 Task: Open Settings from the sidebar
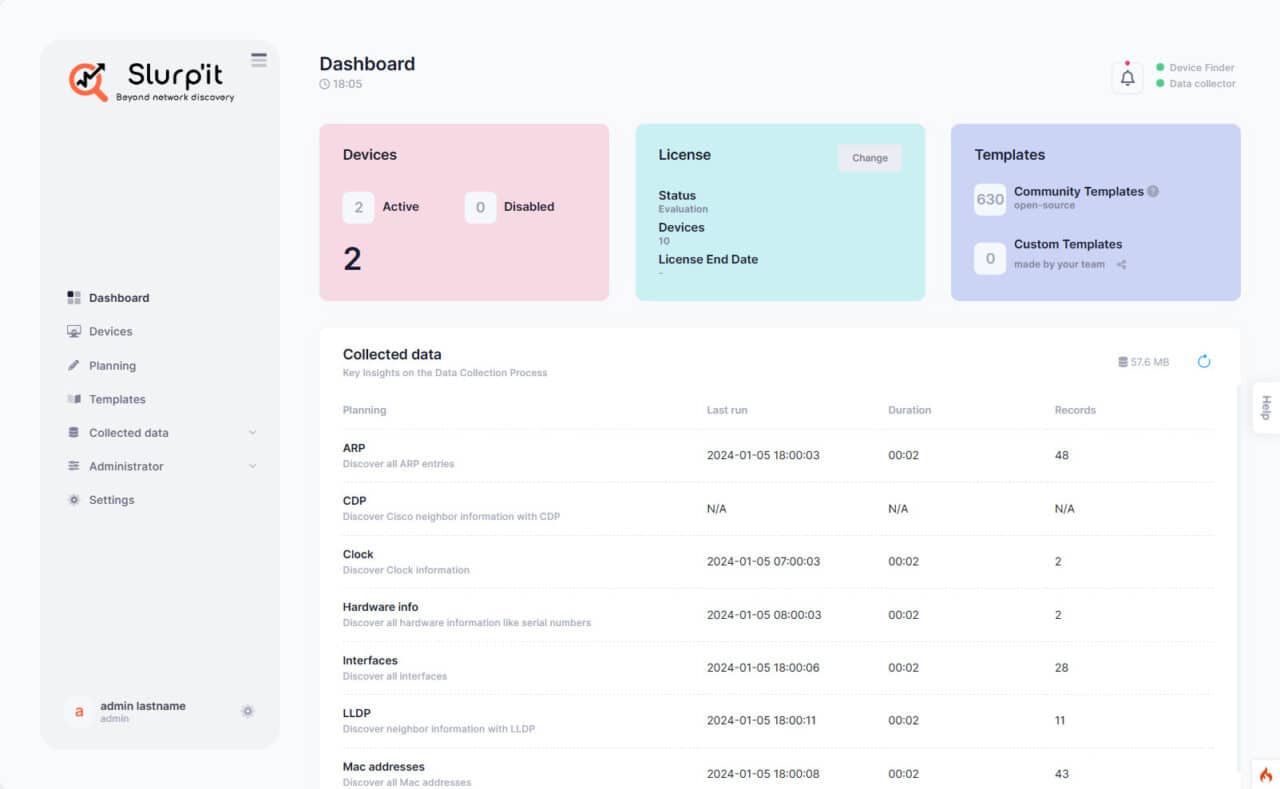(x=111, y=500)
